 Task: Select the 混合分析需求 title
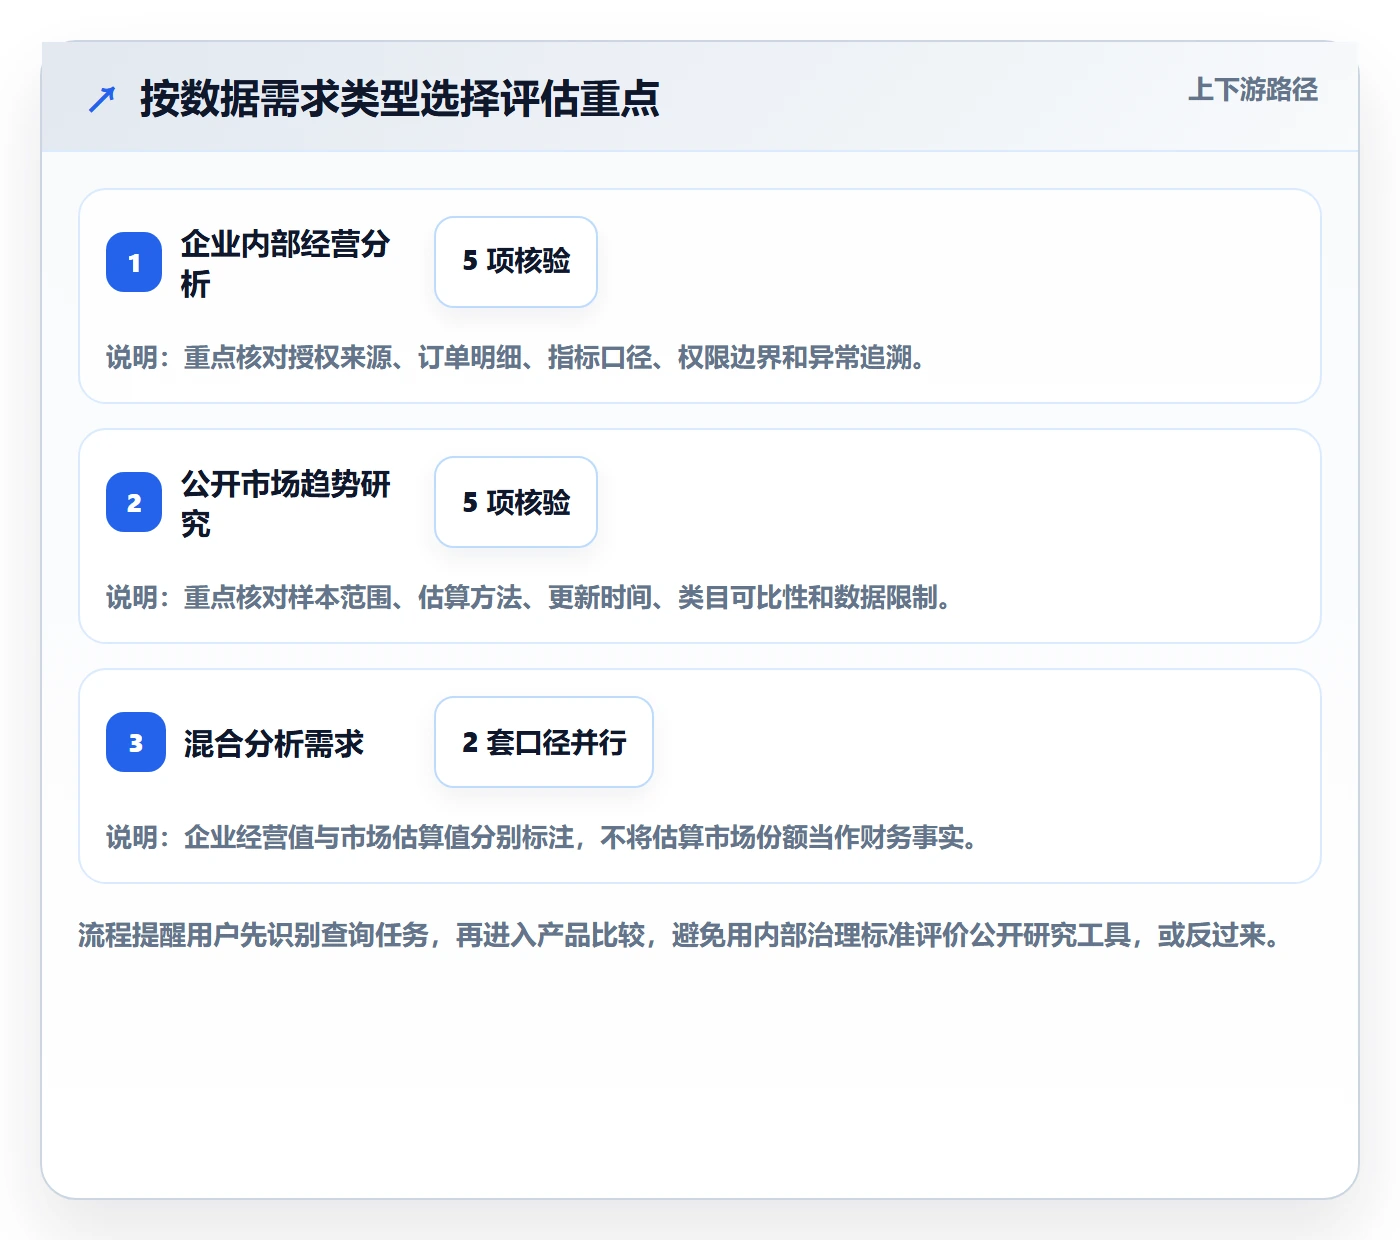[x=274, y=743]
